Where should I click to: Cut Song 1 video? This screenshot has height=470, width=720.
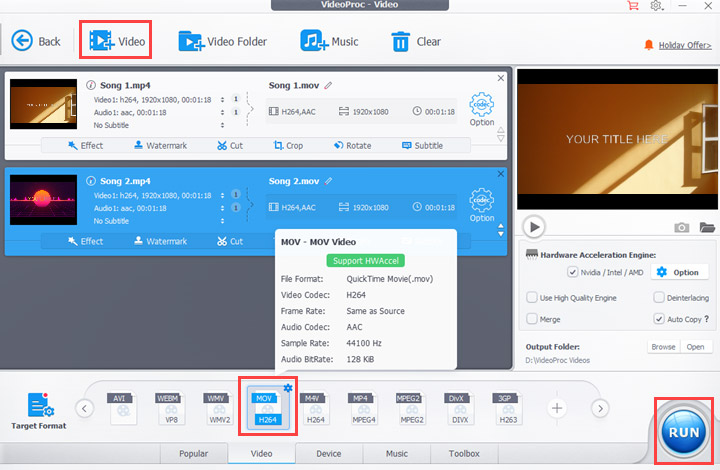point(230,145)
